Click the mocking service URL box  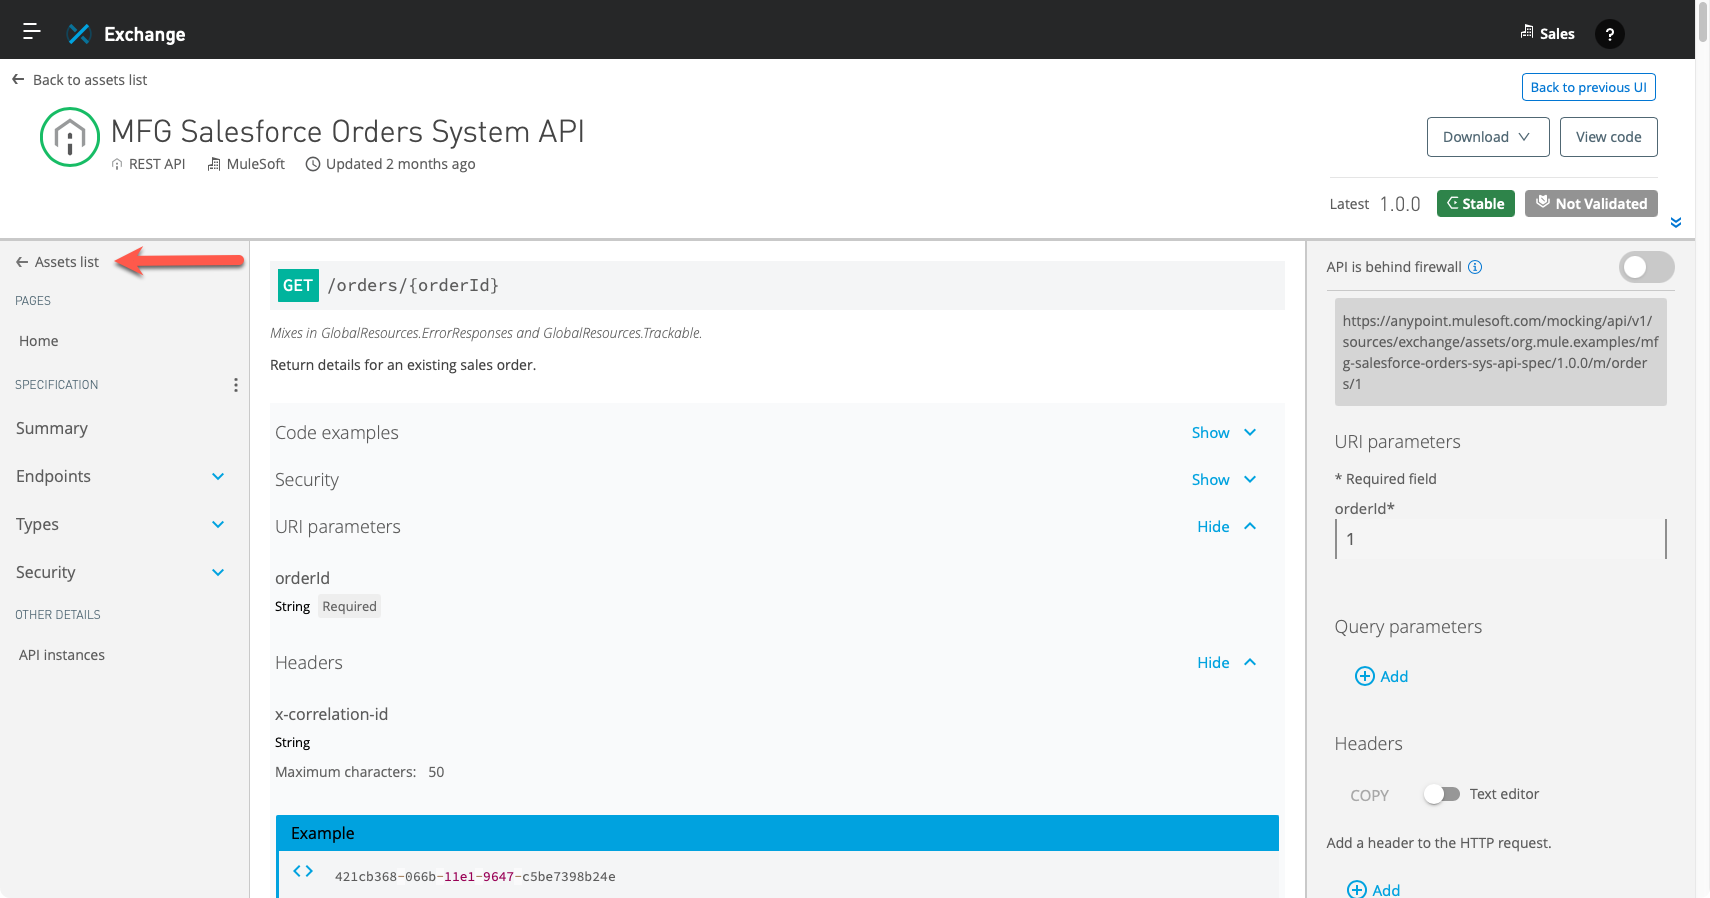pos(1500,352)
